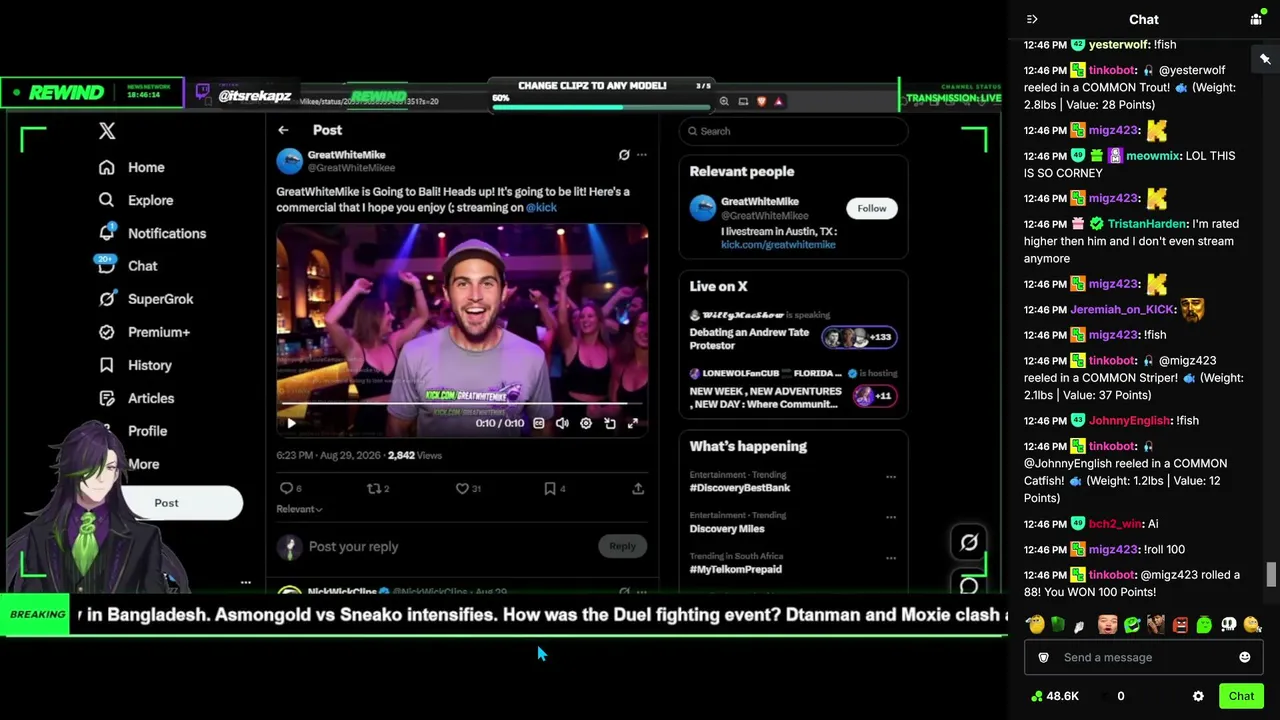Open GreatWhiteMike's avatar on the post
This screenshot has height=720, width=1280.
289,161
